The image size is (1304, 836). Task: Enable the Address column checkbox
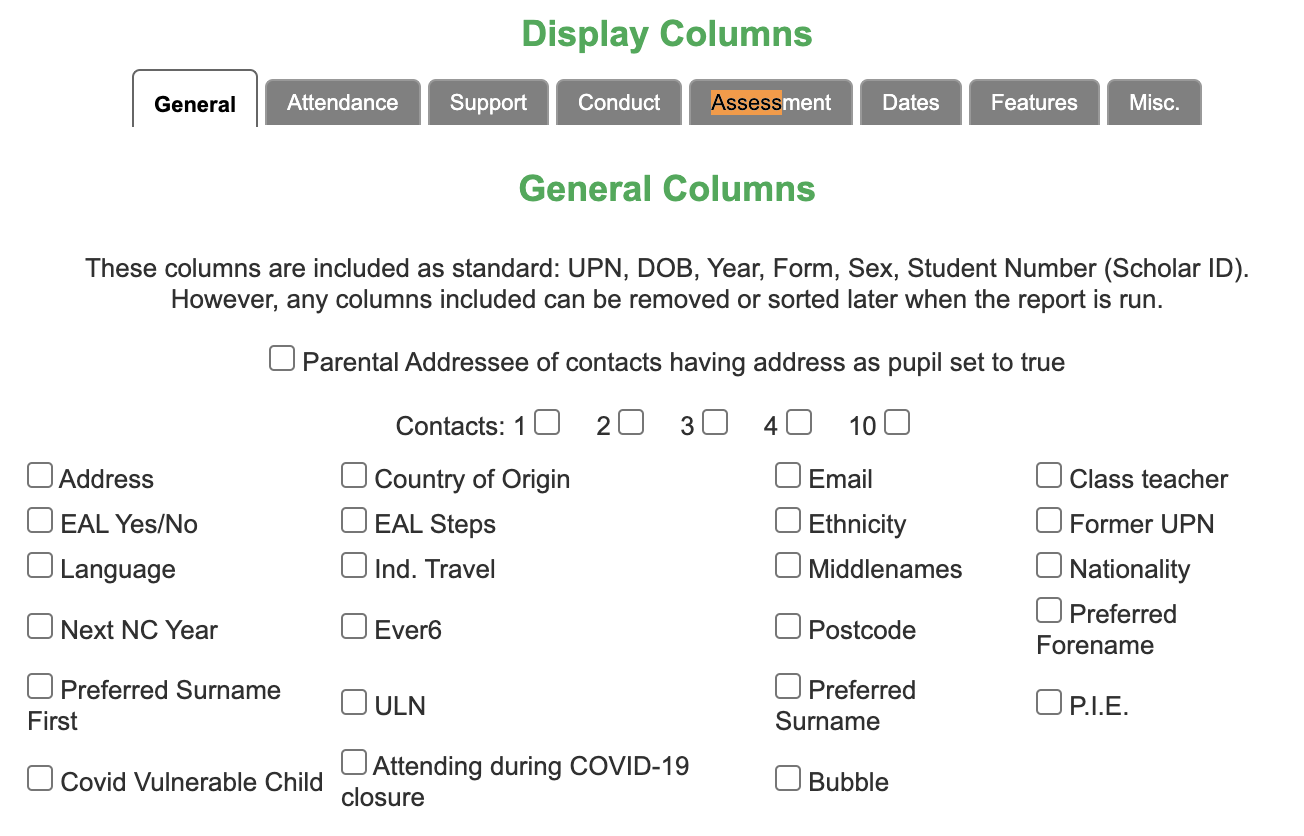click(40, 475)
